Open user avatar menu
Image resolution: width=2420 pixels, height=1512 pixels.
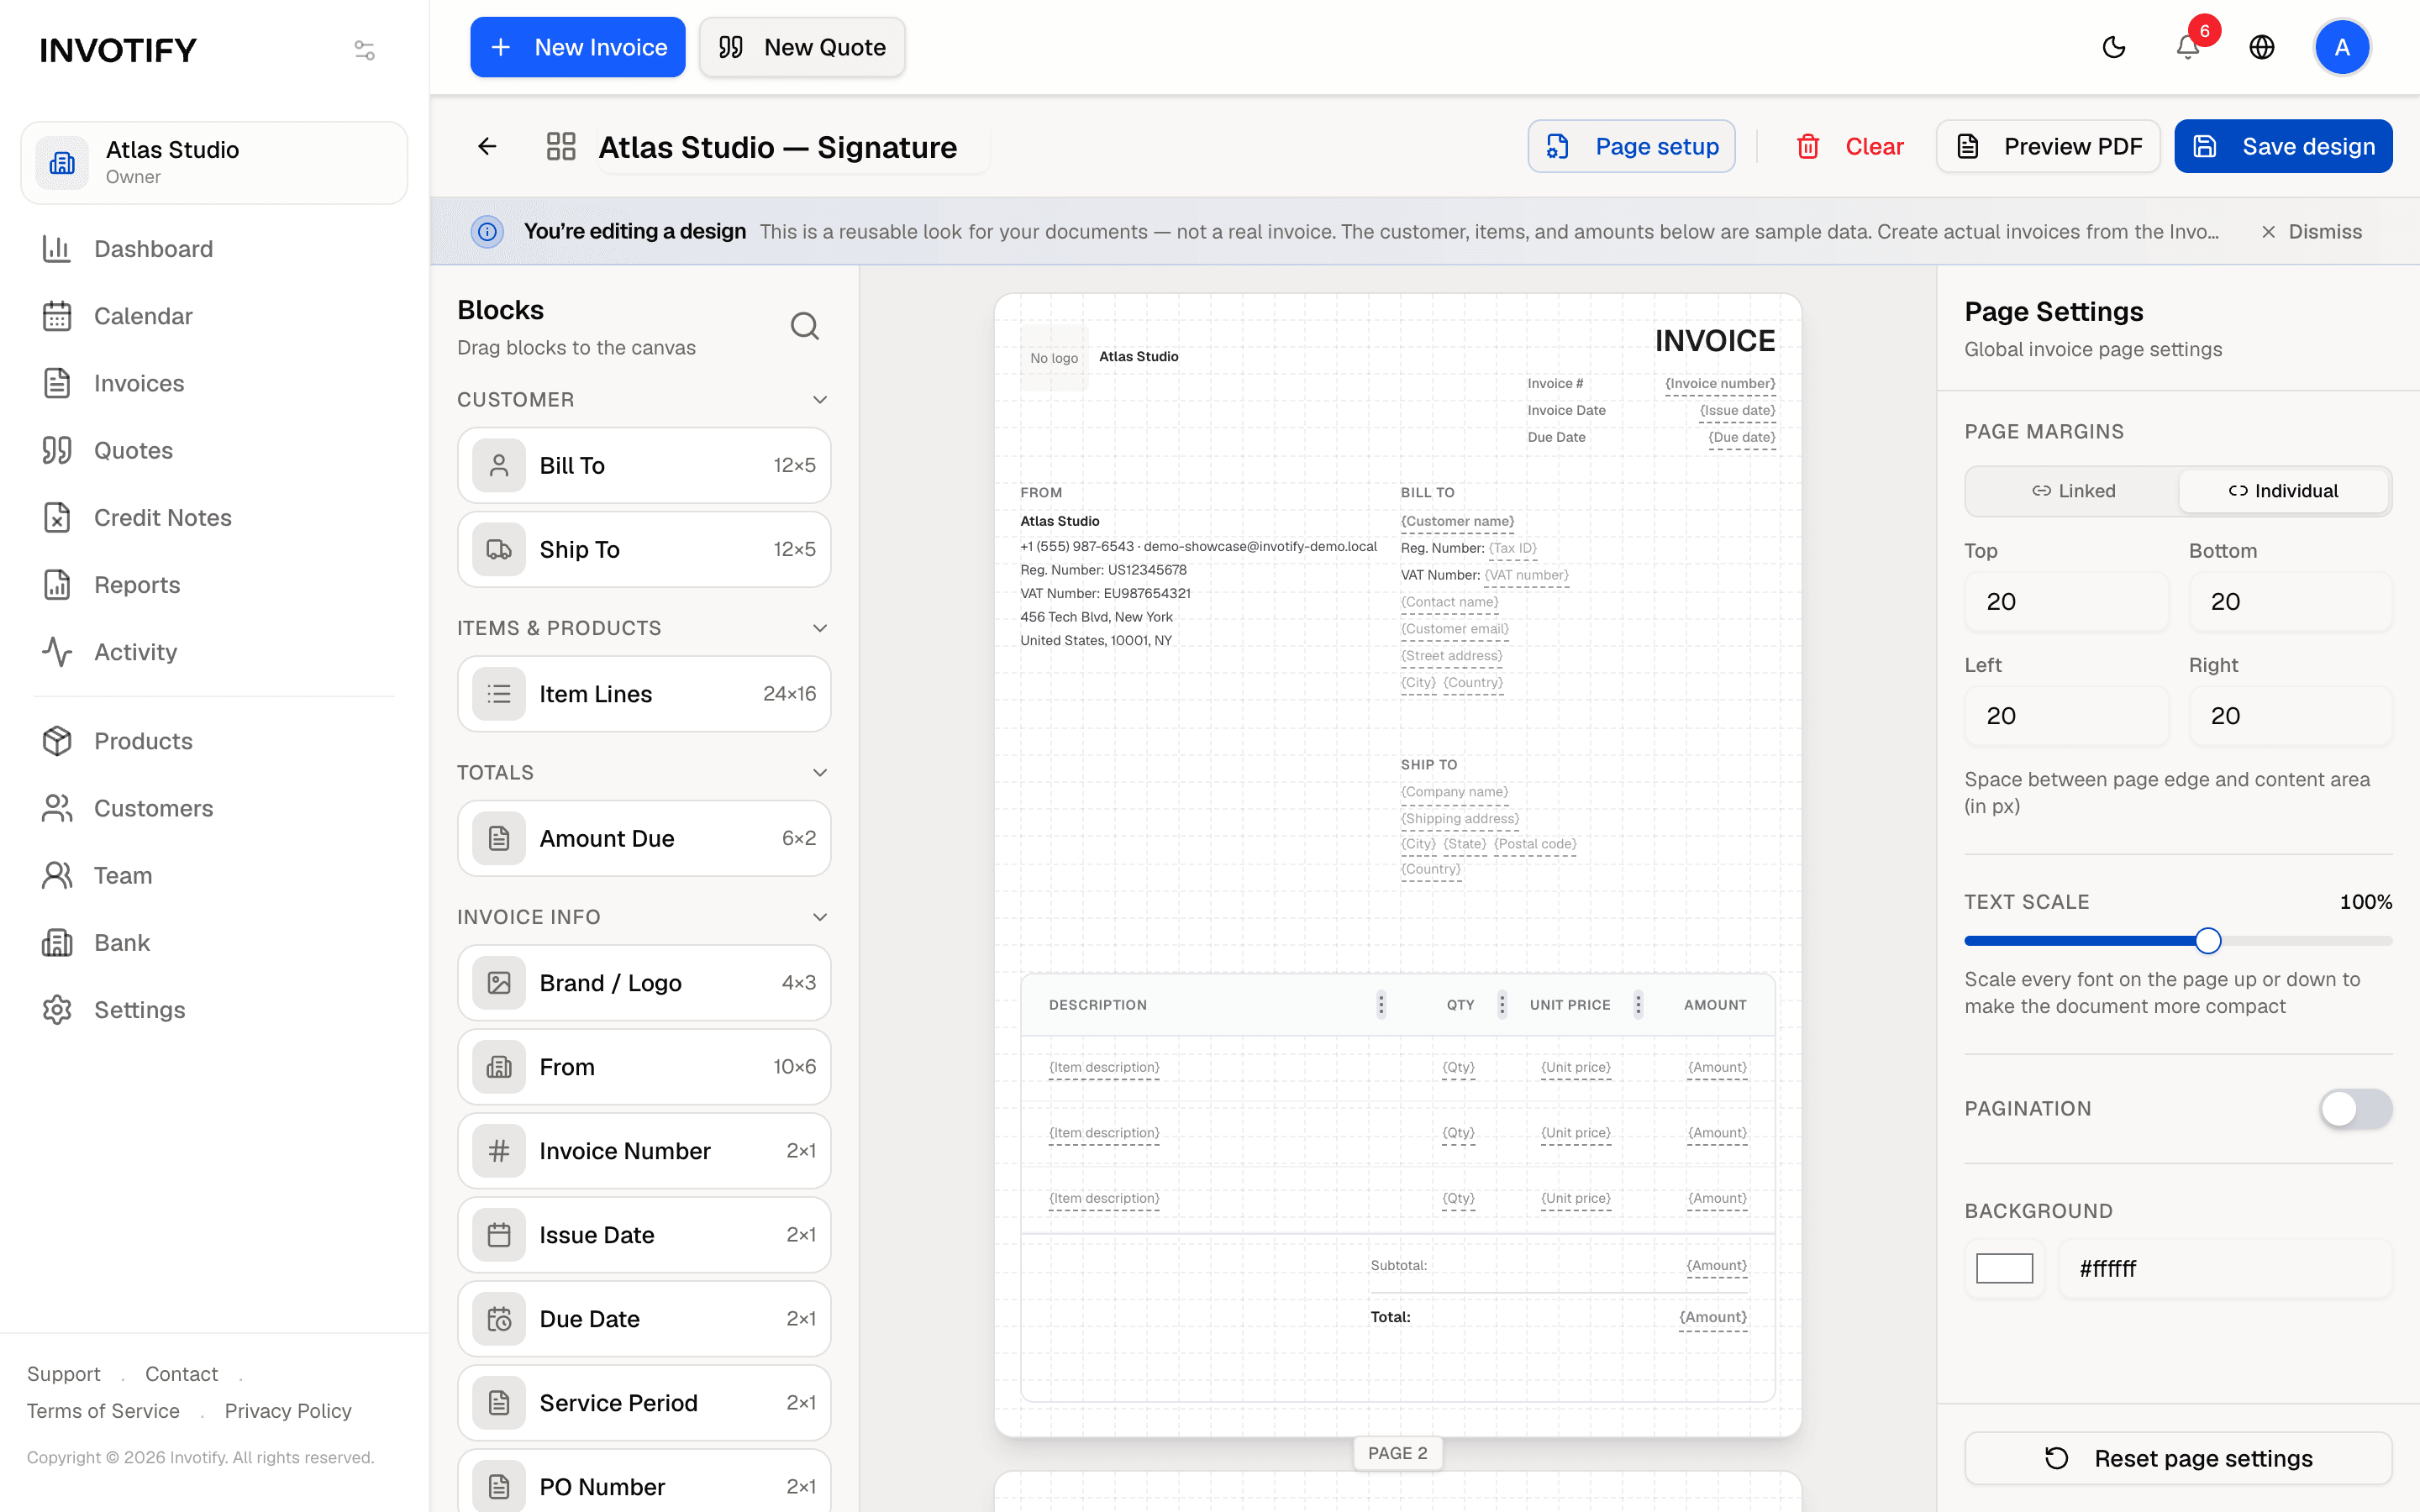pyautogui.click(x=2342, y=47)
